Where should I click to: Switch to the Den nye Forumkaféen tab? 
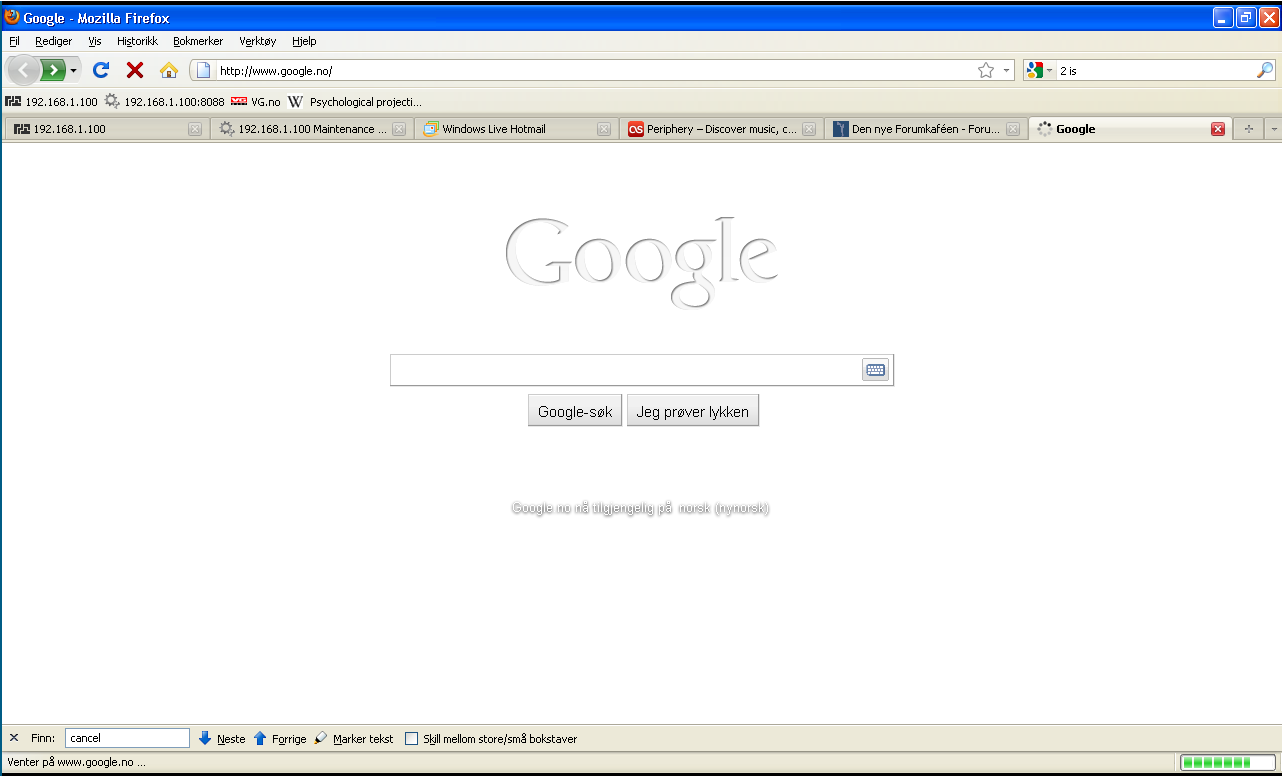point(926,129)
